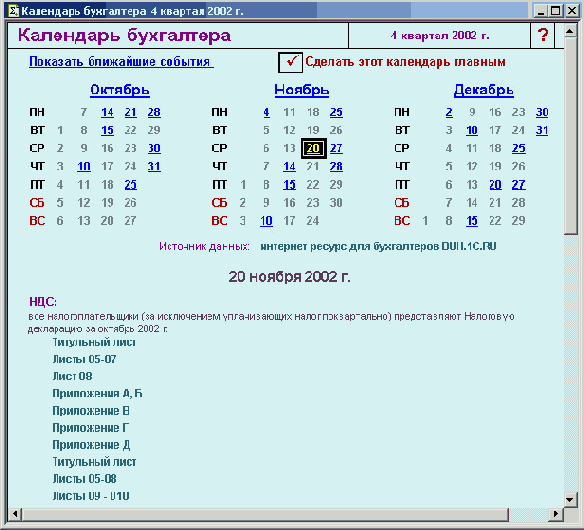The image size is (584, 530).
Task: Select the highlighted November 20 date
Action: point(314,148)
